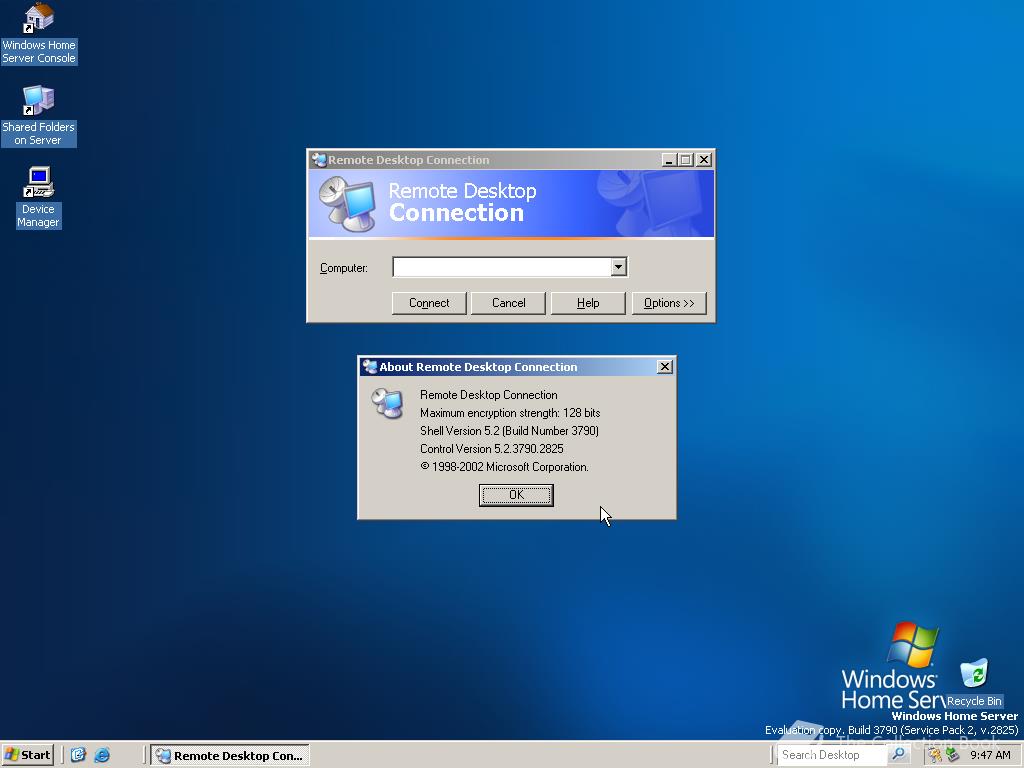
Task: Expand Options >> in Remote Desktop Connection
Action: click(669, 303)
